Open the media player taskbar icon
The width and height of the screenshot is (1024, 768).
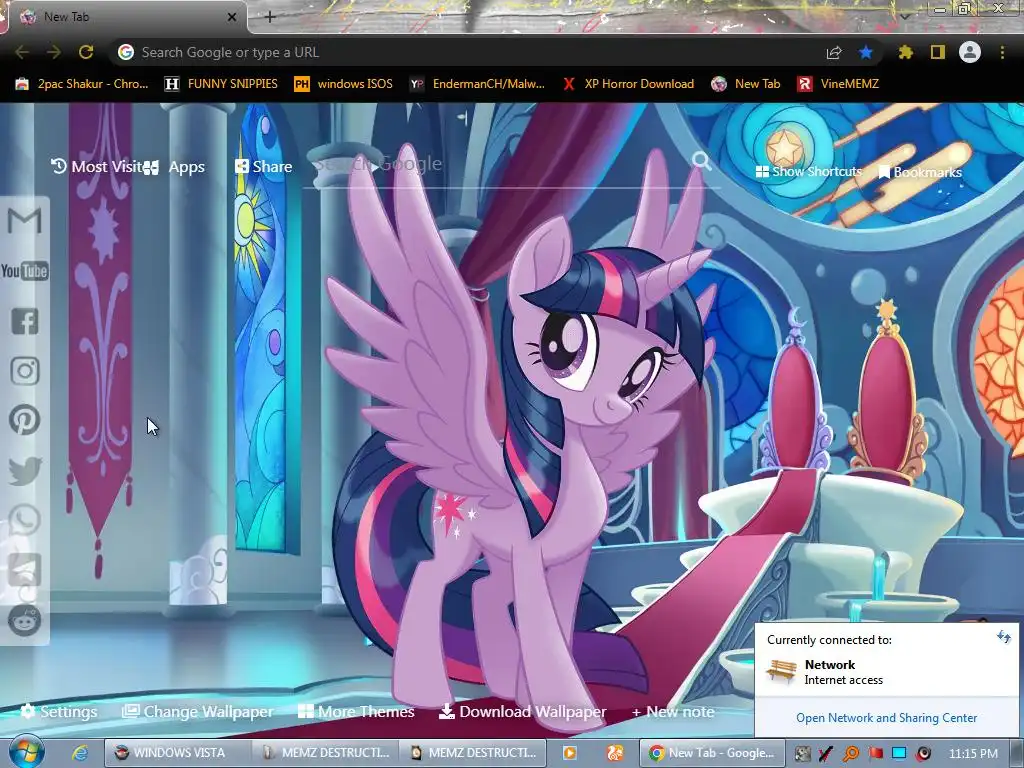pyautogui.click(x=569, y=753)
